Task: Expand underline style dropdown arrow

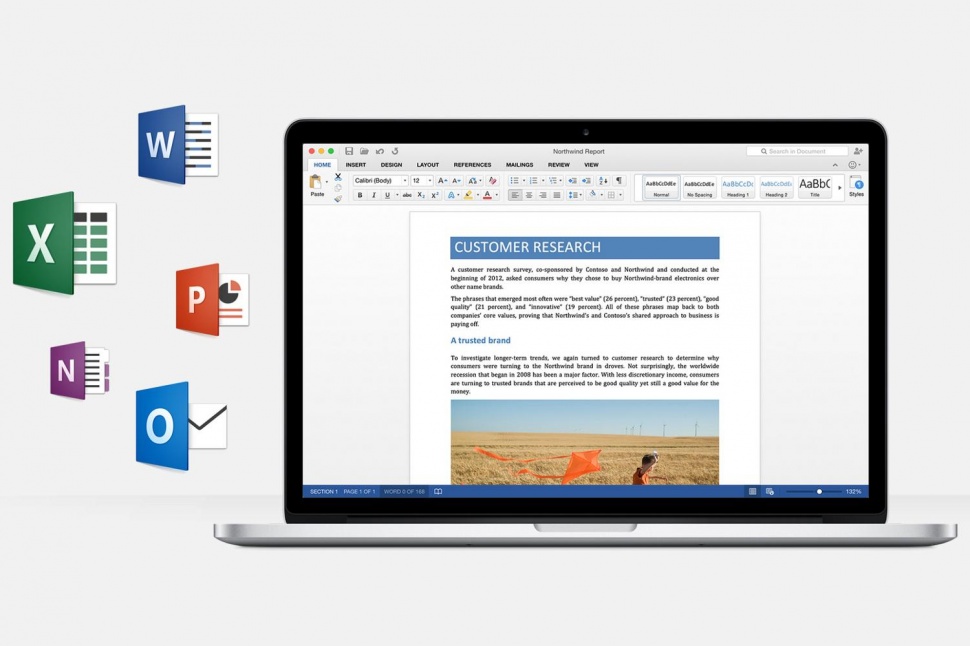Action: pyautogui.click(x=397, y=195)
